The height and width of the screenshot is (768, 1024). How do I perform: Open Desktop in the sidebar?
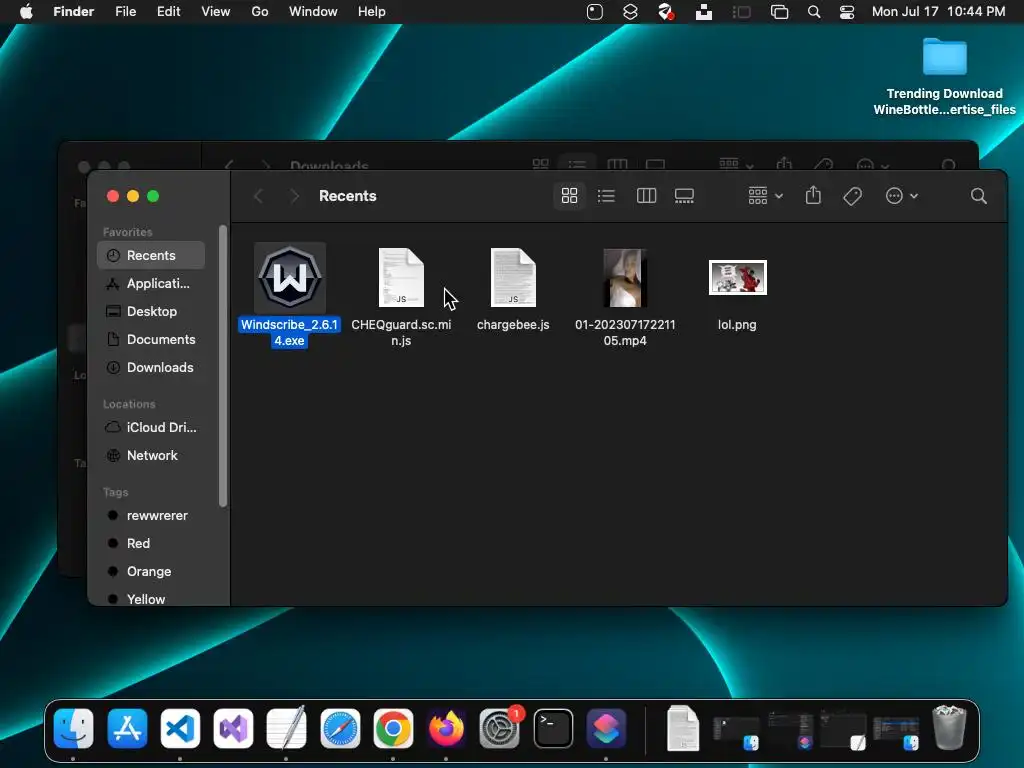(x=151, y=312)
